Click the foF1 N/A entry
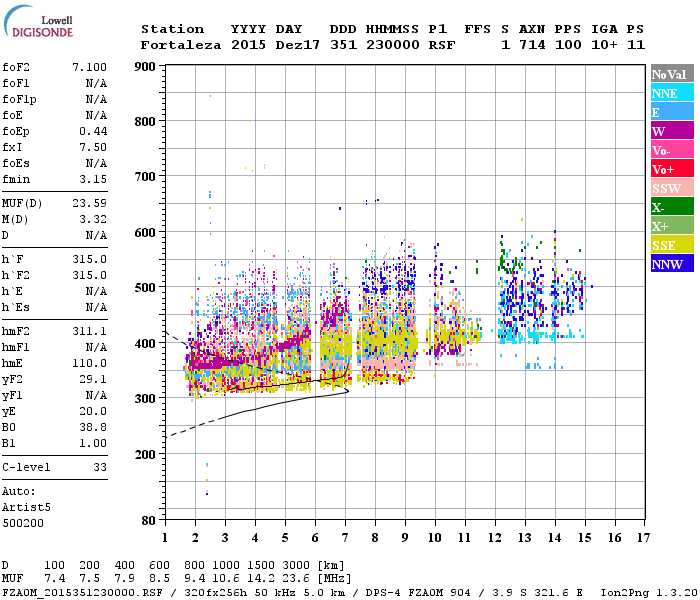700x600 pixels. (54, 83)
